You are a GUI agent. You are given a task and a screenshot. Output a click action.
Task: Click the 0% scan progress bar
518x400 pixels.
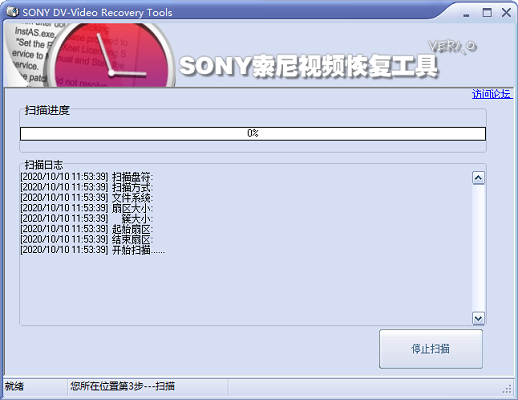[x=253, y=134]
